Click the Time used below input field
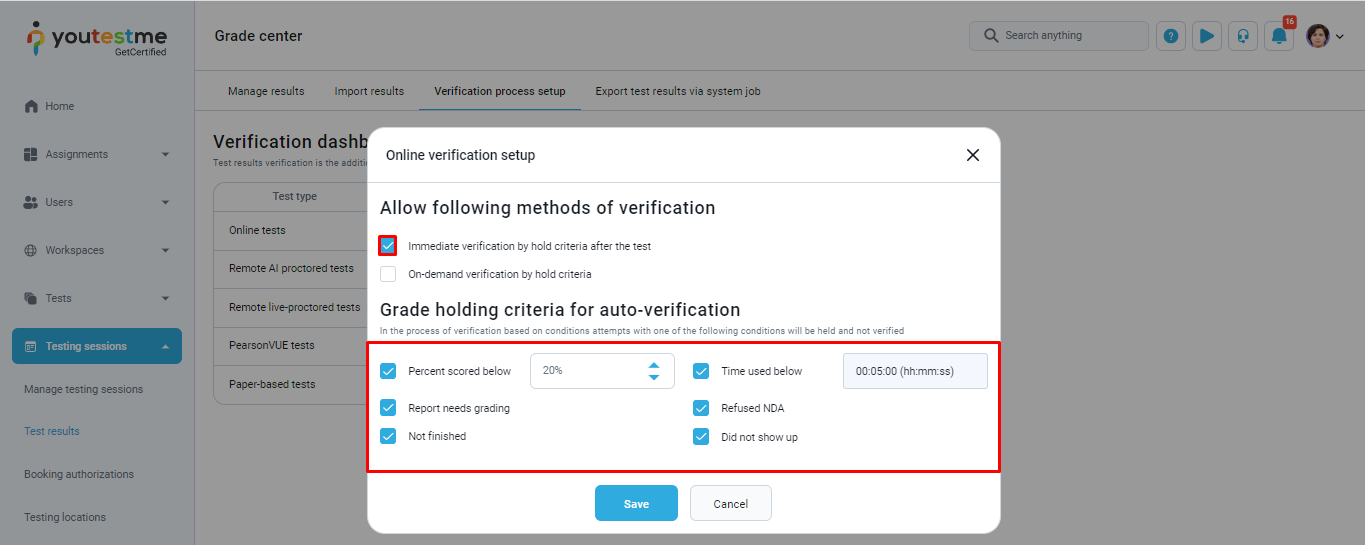1365x545 pixels. pyautogui.click(x=915, y=371)
